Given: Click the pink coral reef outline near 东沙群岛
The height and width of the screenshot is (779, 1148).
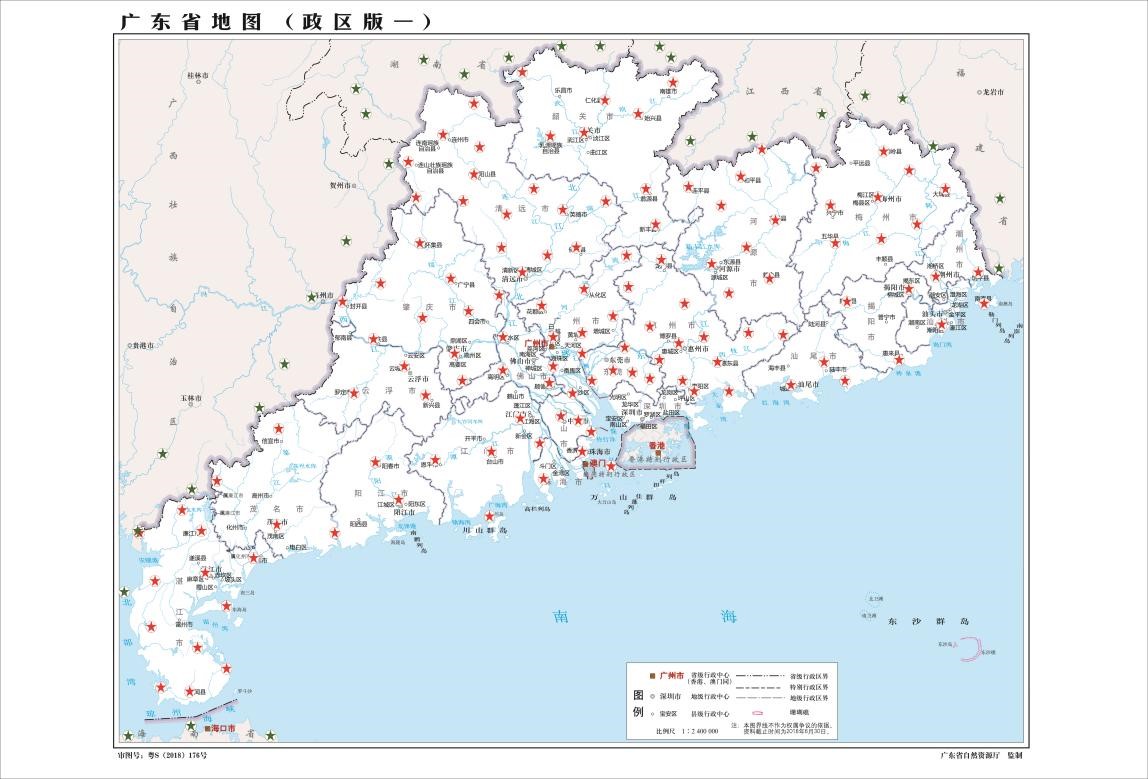Looking at the screenshot, I should click(x=967, y=652).
